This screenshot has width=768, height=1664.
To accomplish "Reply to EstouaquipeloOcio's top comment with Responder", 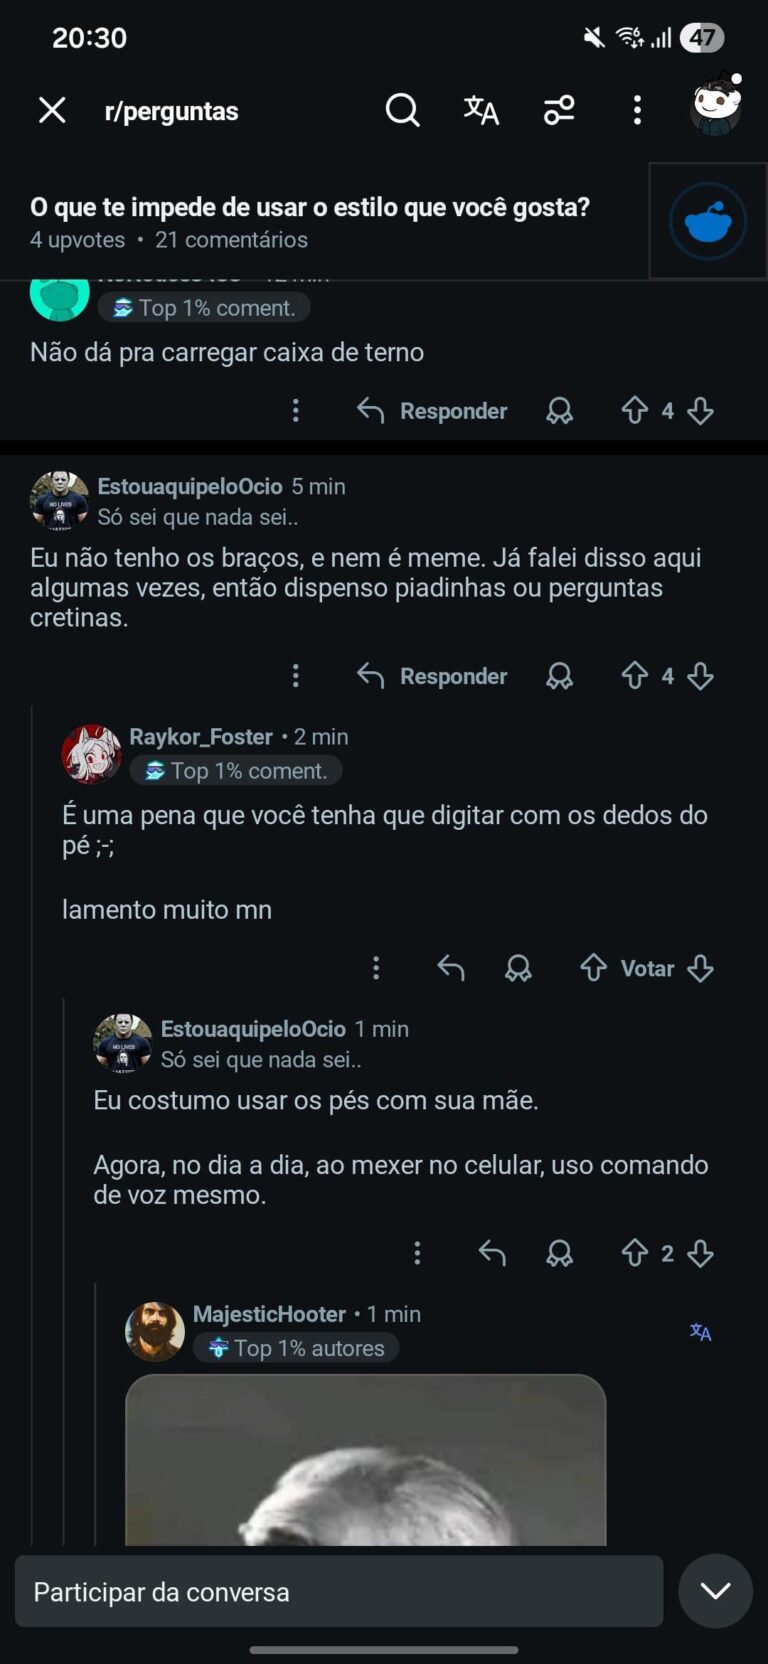I will [433, 676].
